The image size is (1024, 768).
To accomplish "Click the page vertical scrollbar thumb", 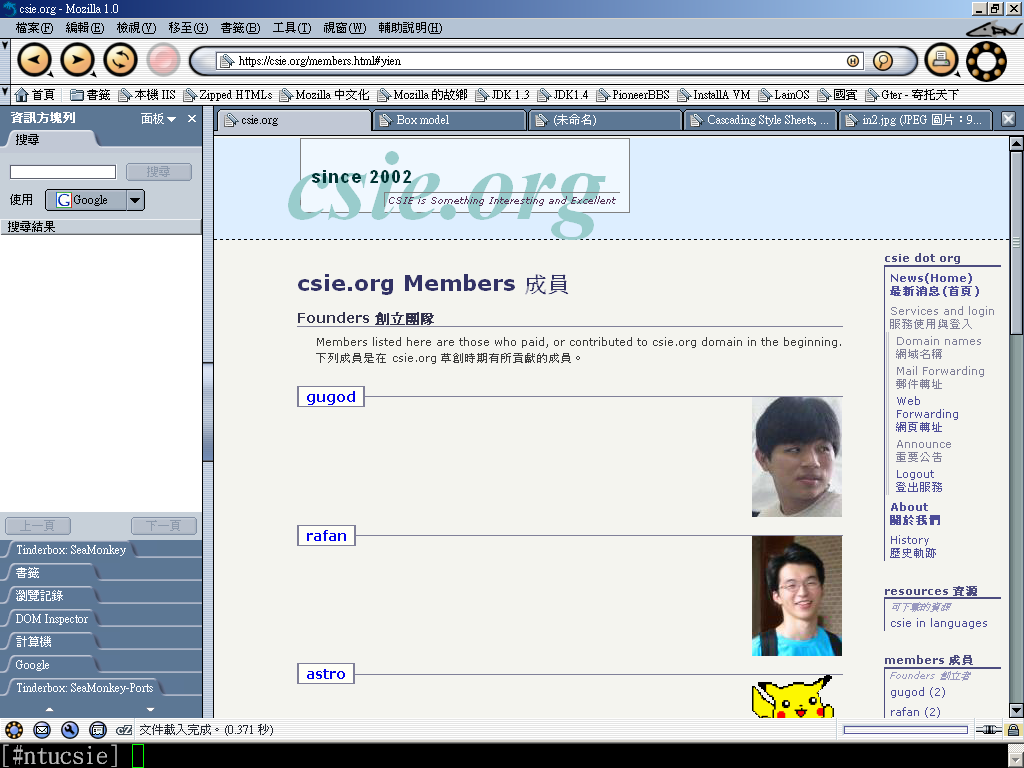I will 1016,243.
